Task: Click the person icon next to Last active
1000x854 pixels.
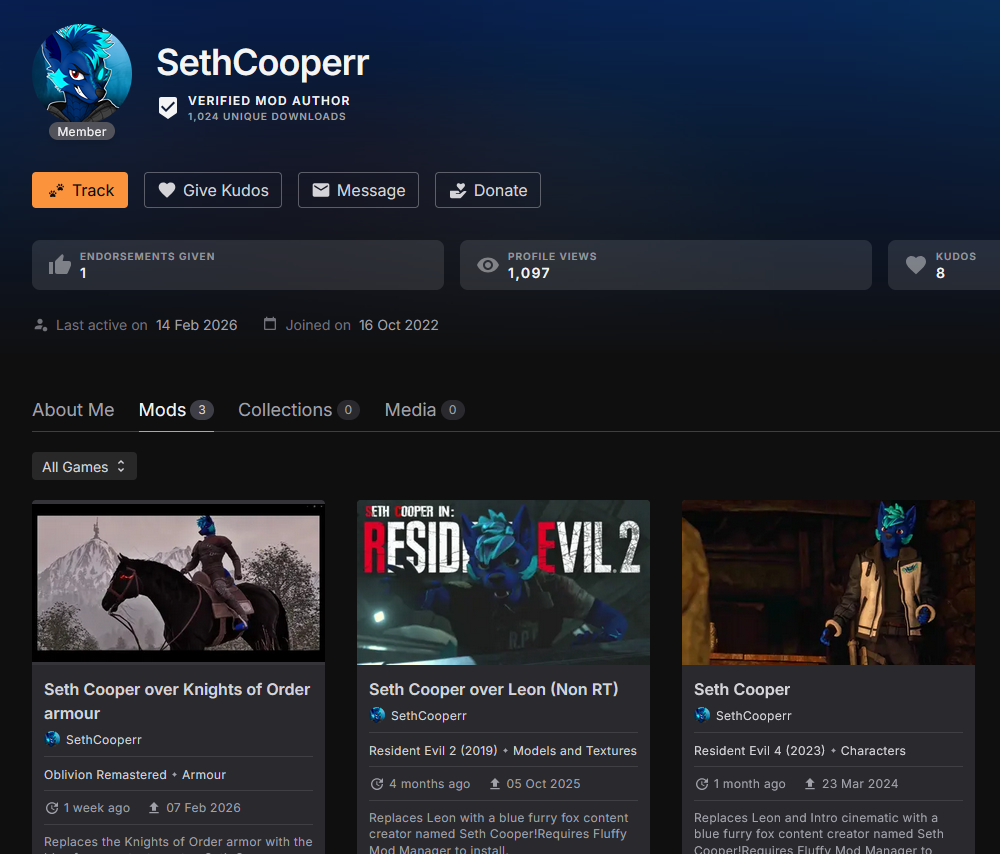Action: pos(41,325)
